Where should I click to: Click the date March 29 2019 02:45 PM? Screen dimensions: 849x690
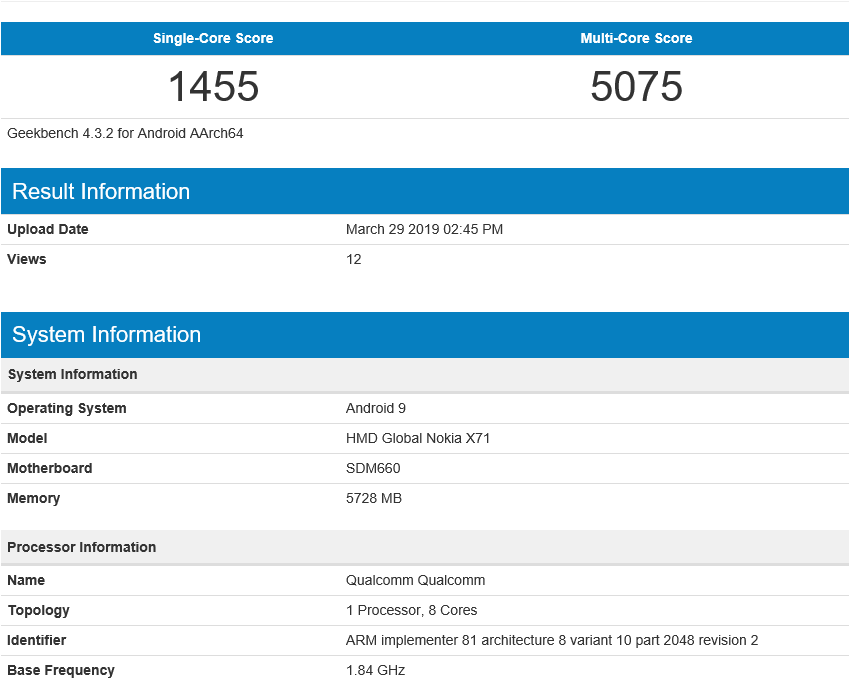coord(424,229)
